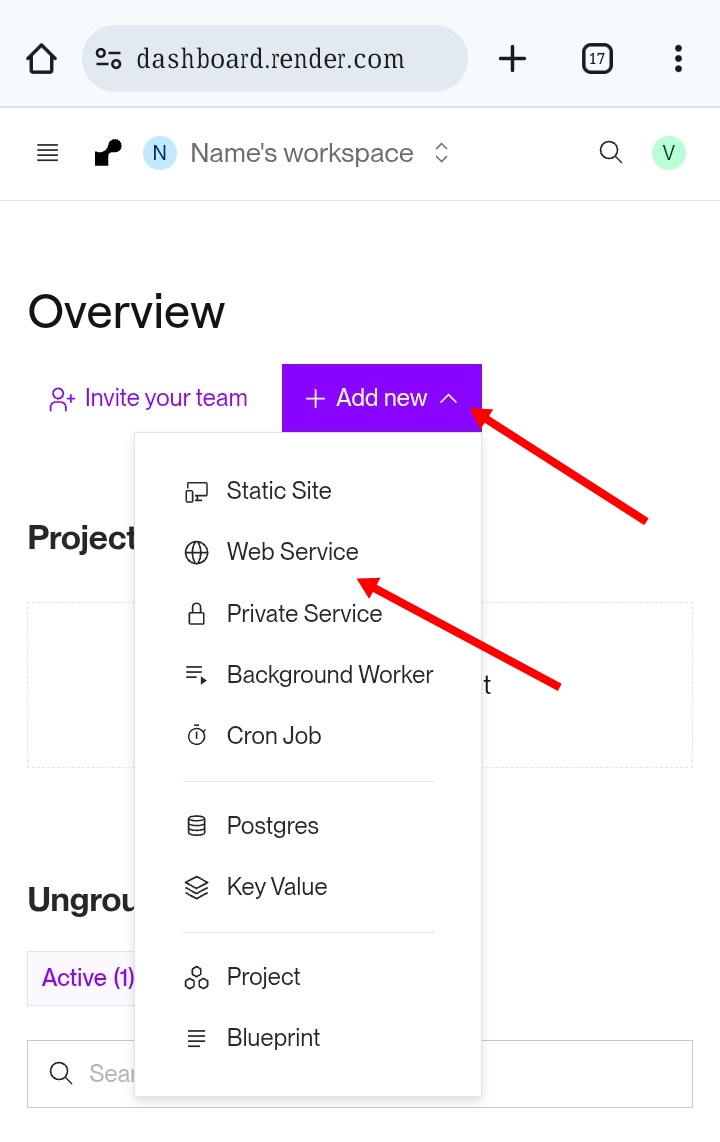720x1142 pixels.
Task: Create a new Cron Job
Action: [273, 736]
